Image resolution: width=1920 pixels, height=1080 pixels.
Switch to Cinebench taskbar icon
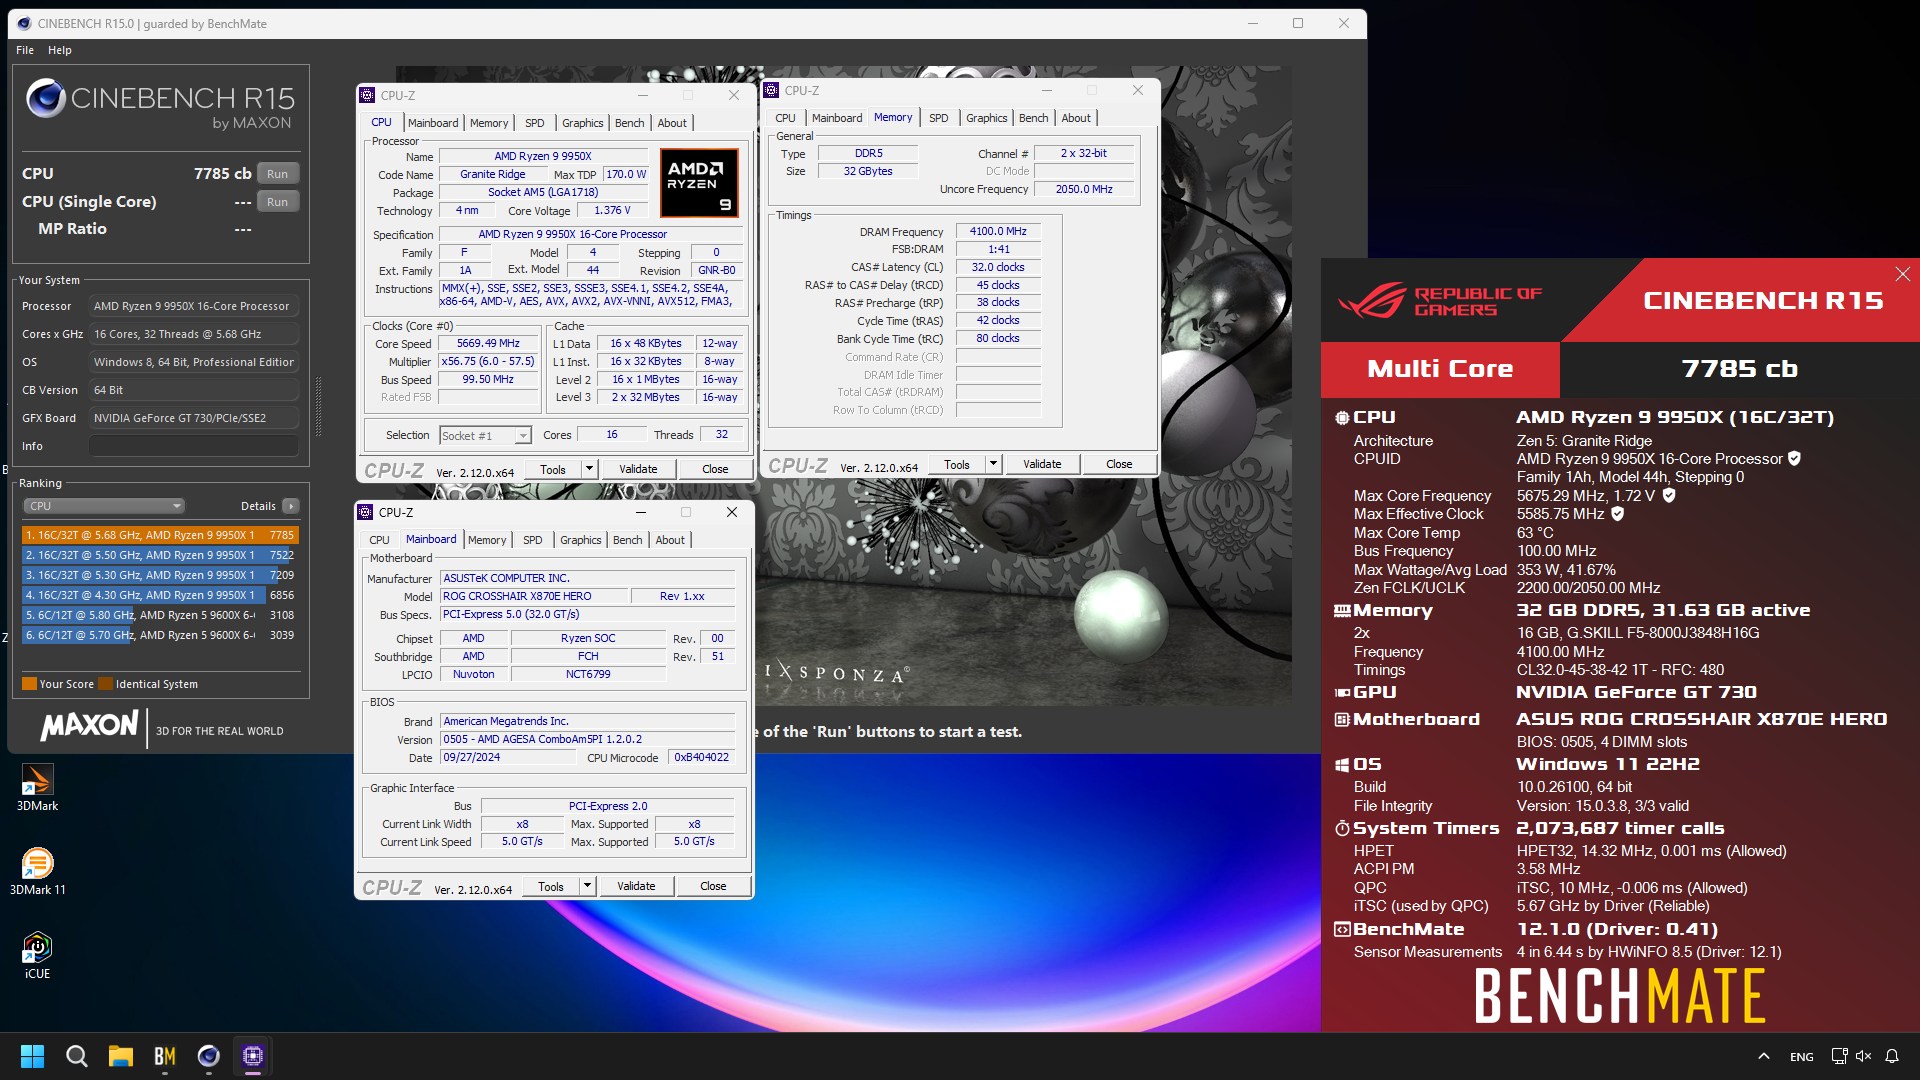pos(208,1056)
